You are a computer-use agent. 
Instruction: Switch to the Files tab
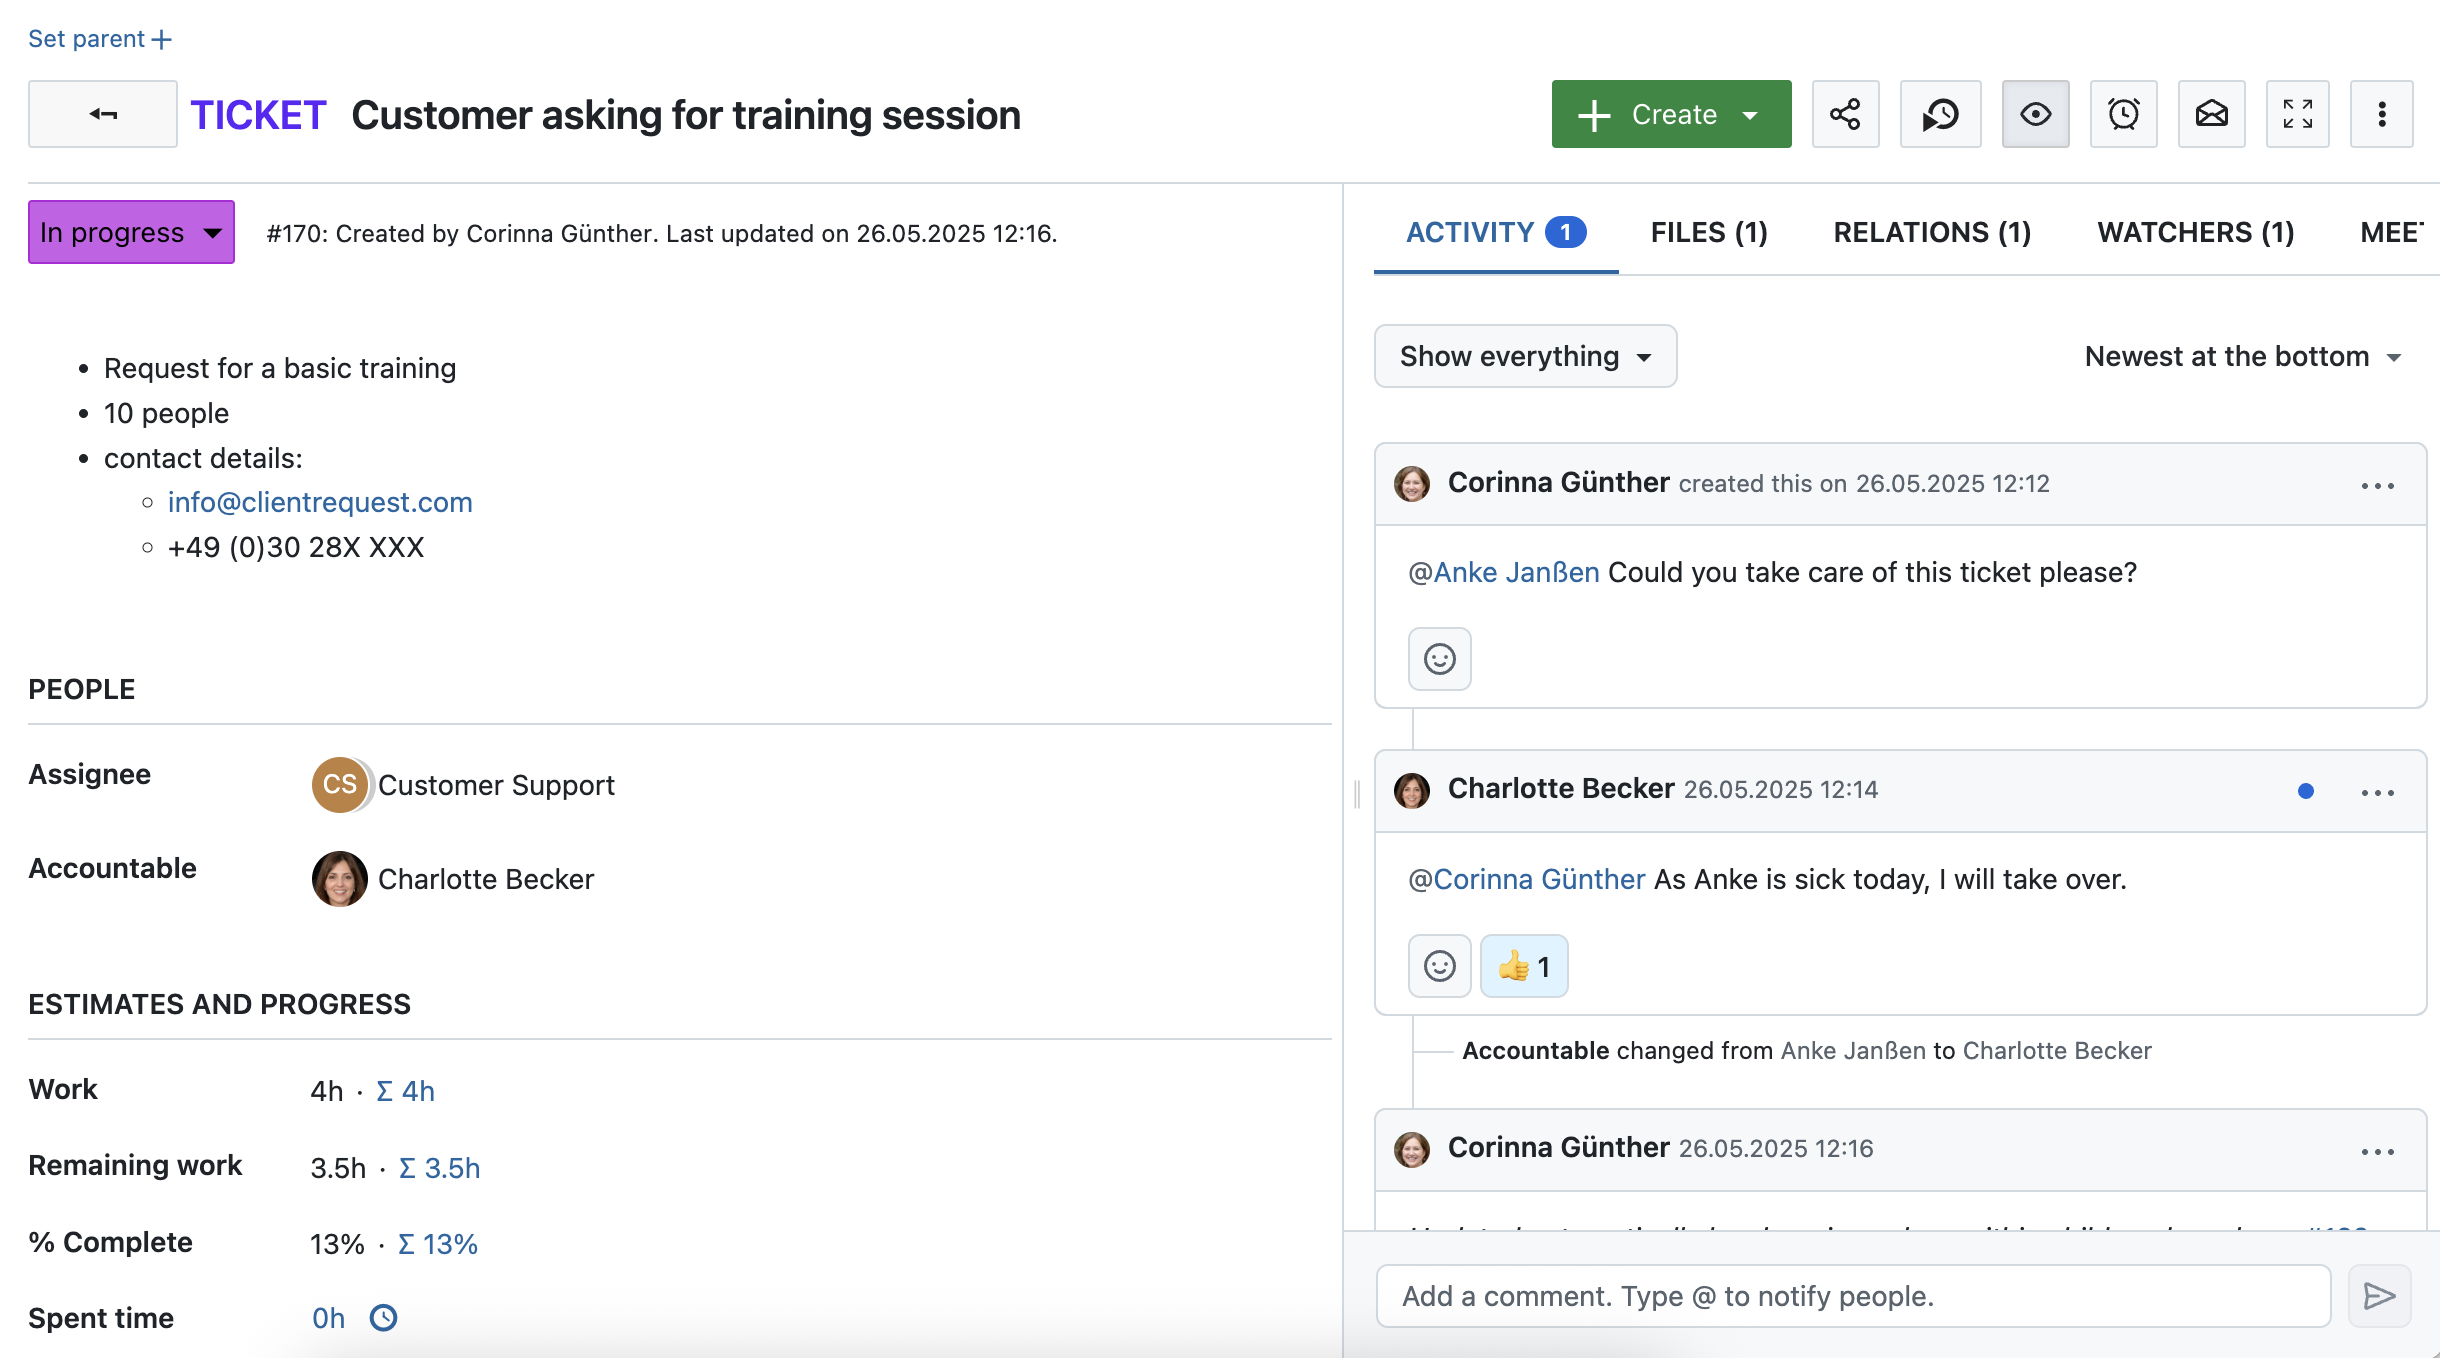pos(1708,232)
